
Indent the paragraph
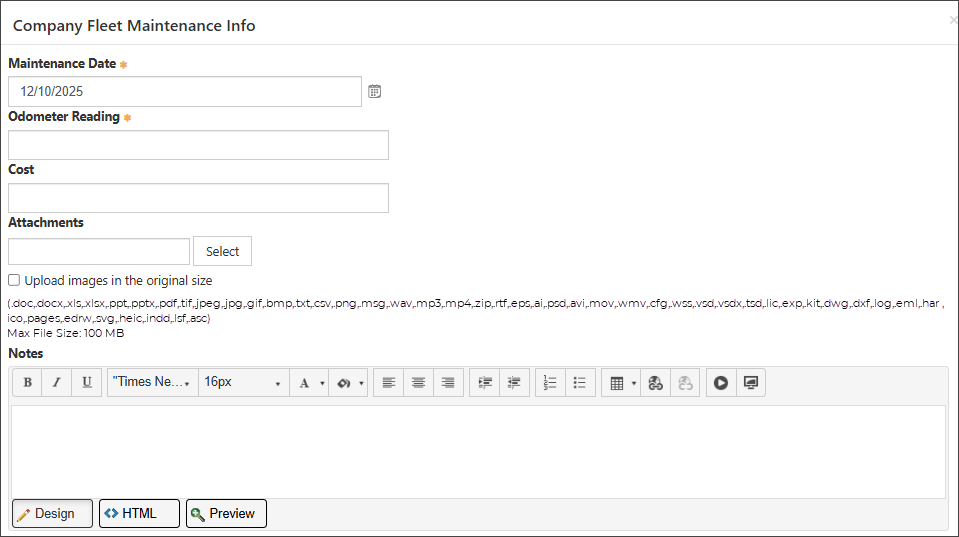pos(484,383)
